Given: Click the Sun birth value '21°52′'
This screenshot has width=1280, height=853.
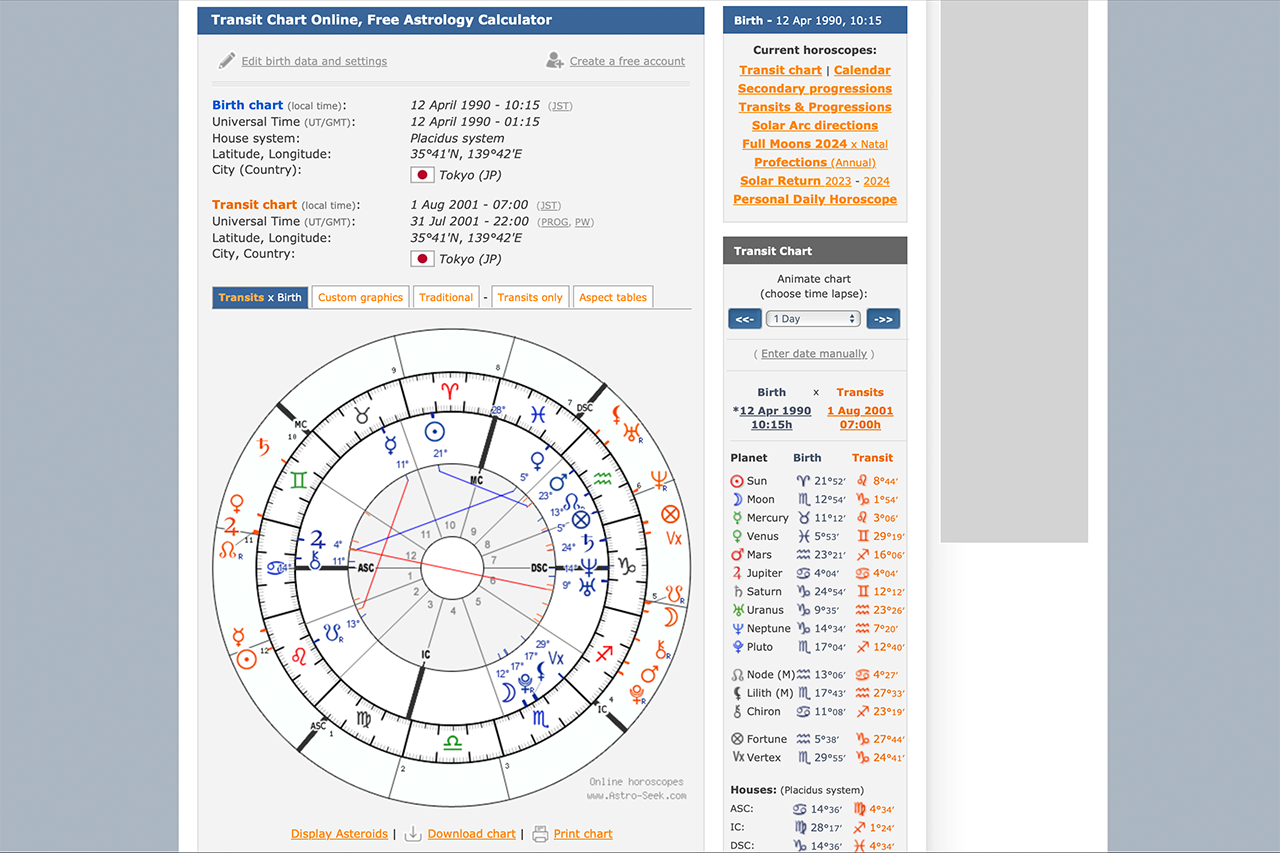Looking at the screenshot, I should pos(830,481).
